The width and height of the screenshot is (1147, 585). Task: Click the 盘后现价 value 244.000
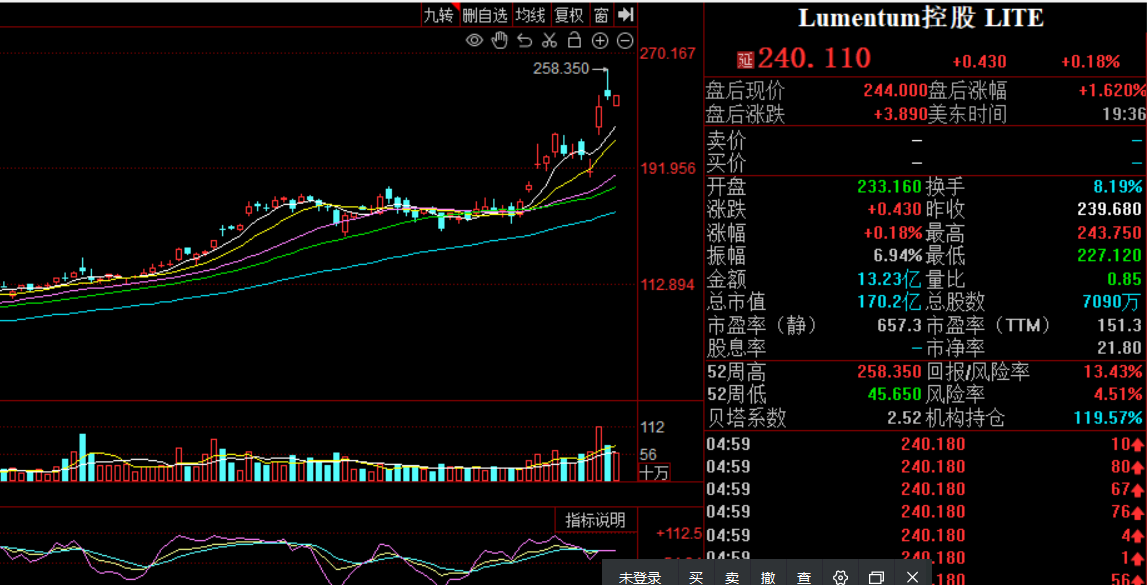click(895, 91)
